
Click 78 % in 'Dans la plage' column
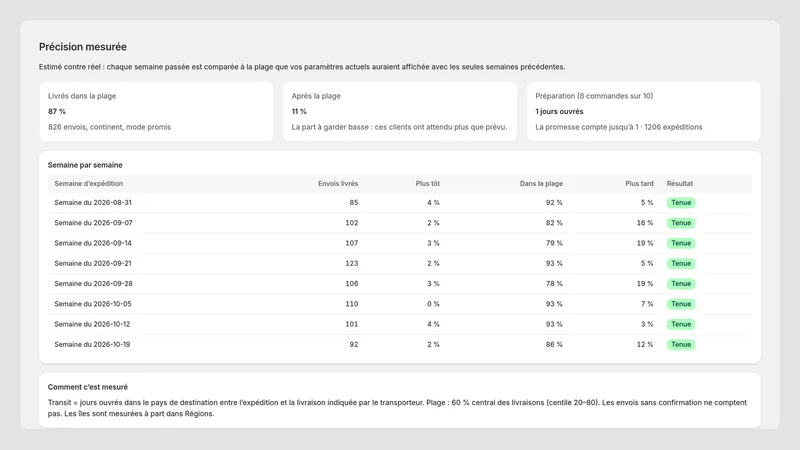tap(554, 284)
